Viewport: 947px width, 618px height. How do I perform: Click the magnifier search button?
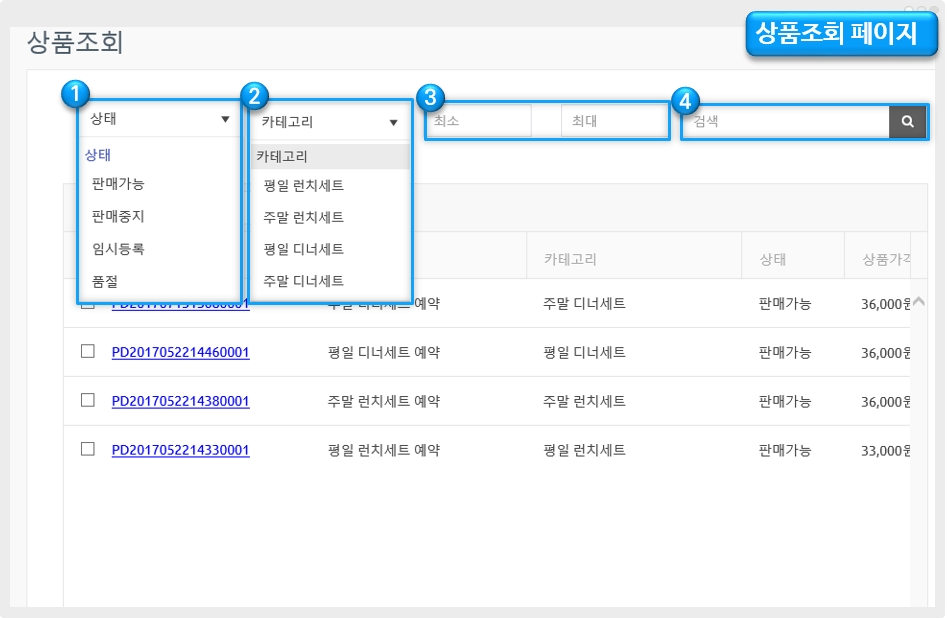tap(907, 122)
